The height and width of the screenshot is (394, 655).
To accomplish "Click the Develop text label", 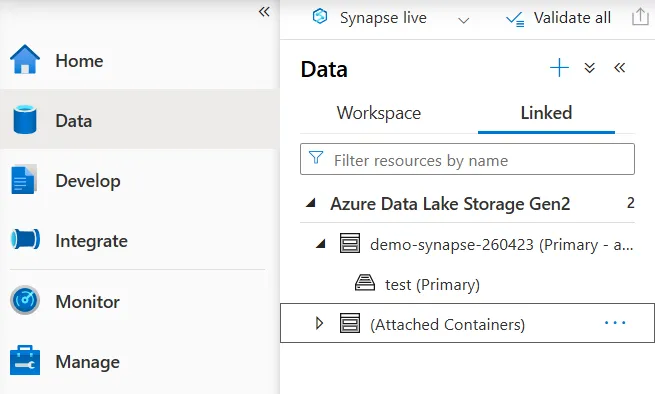I will tap(88, 181).
